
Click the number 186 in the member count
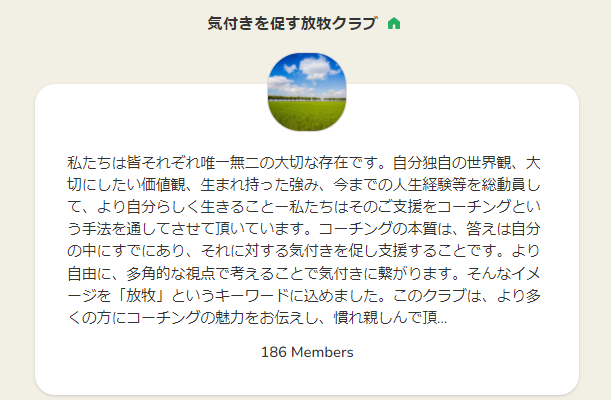pyautogui.click(x=274, y=352)
